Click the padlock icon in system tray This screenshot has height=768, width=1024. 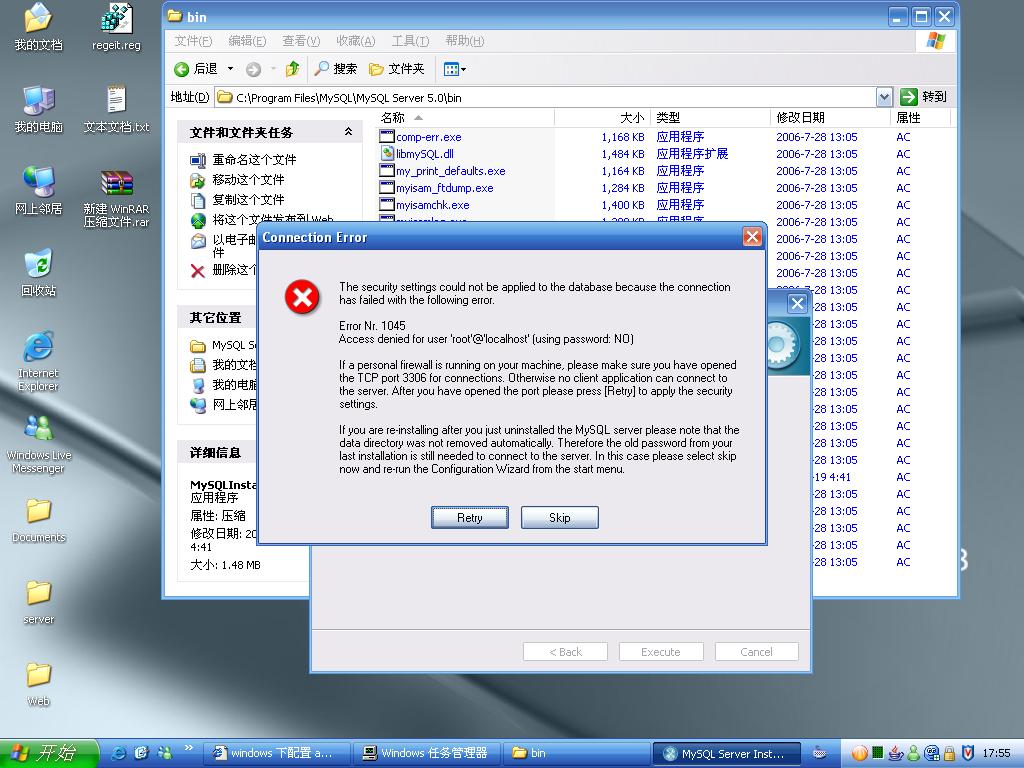pyautogui.click(x=949, y=753)
